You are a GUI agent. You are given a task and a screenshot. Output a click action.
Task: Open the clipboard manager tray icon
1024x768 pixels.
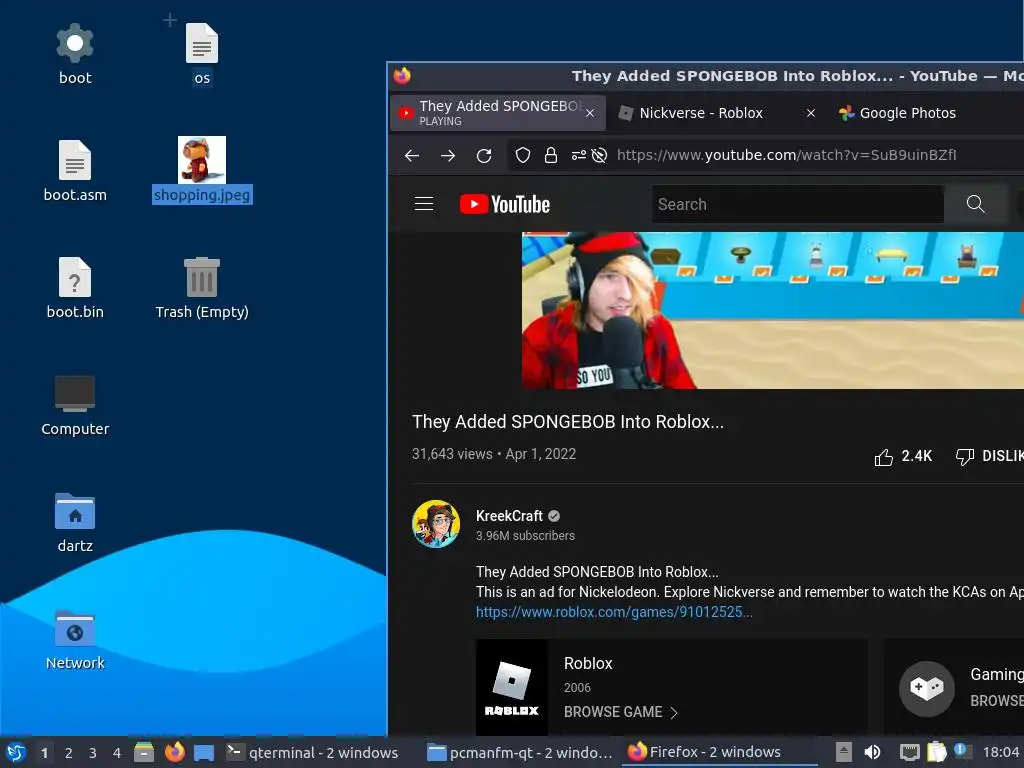tap(936, 752)
